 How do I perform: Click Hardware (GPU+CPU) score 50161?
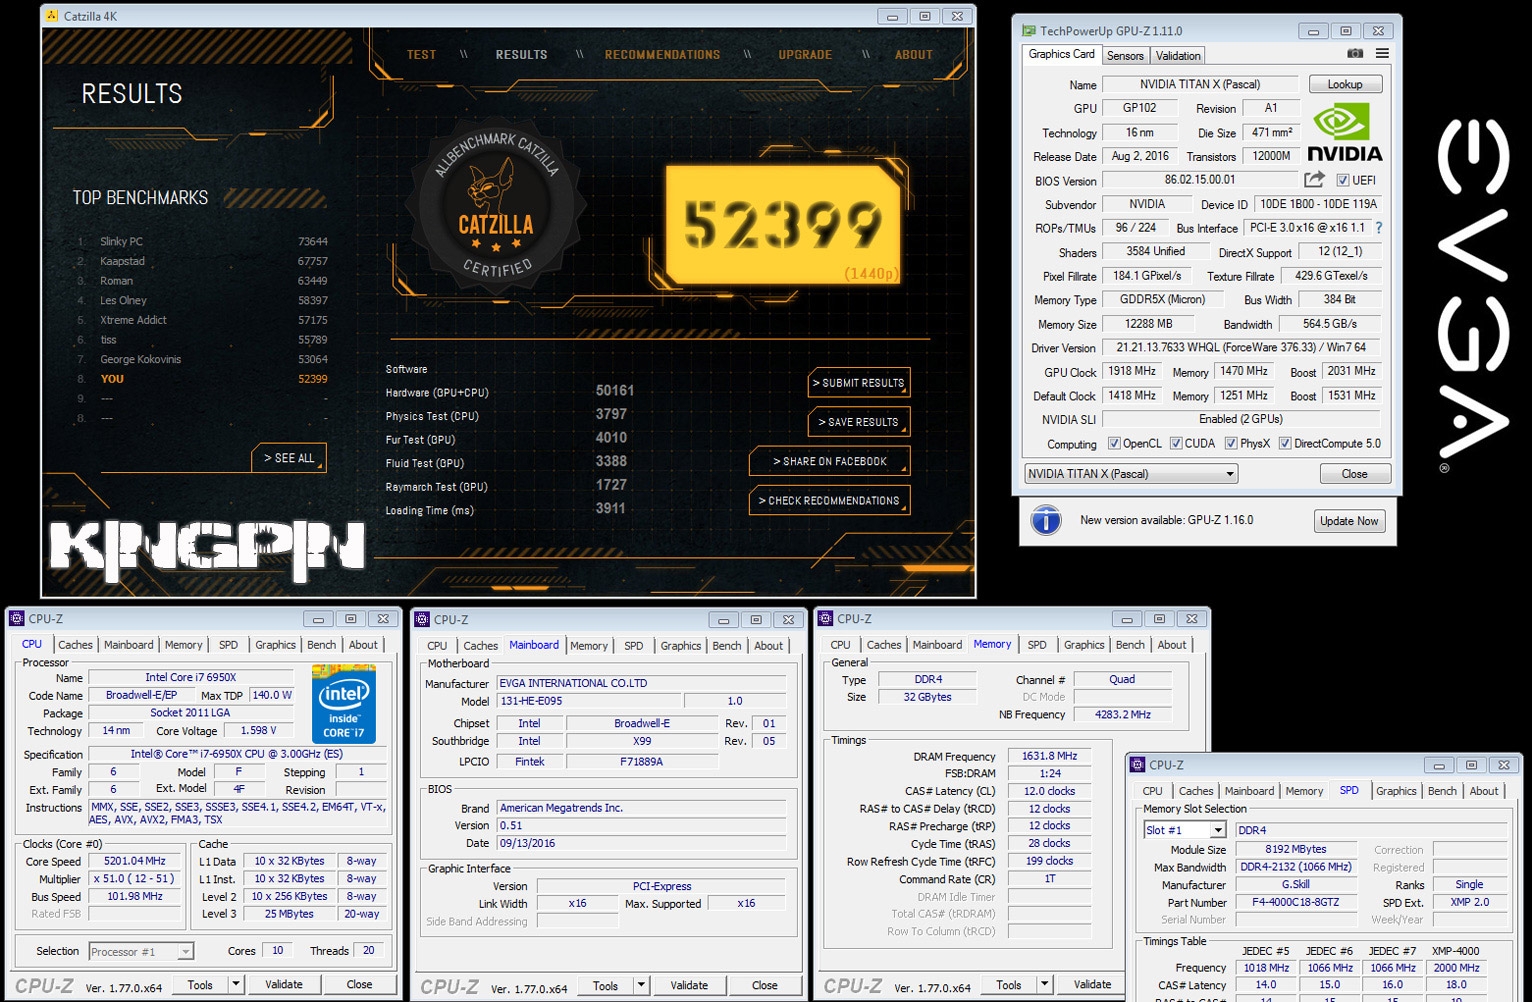[x=615, y=391]
